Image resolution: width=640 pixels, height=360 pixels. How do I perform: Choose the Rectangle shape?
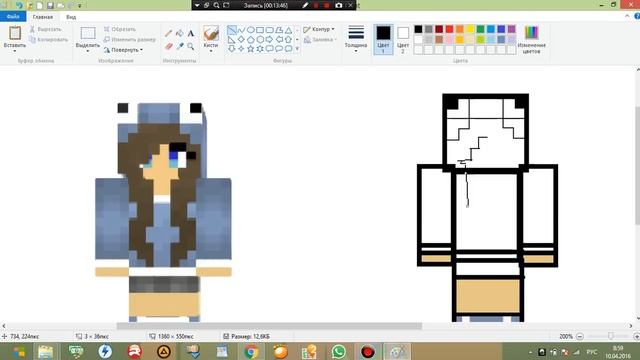[x=260, y=30]
